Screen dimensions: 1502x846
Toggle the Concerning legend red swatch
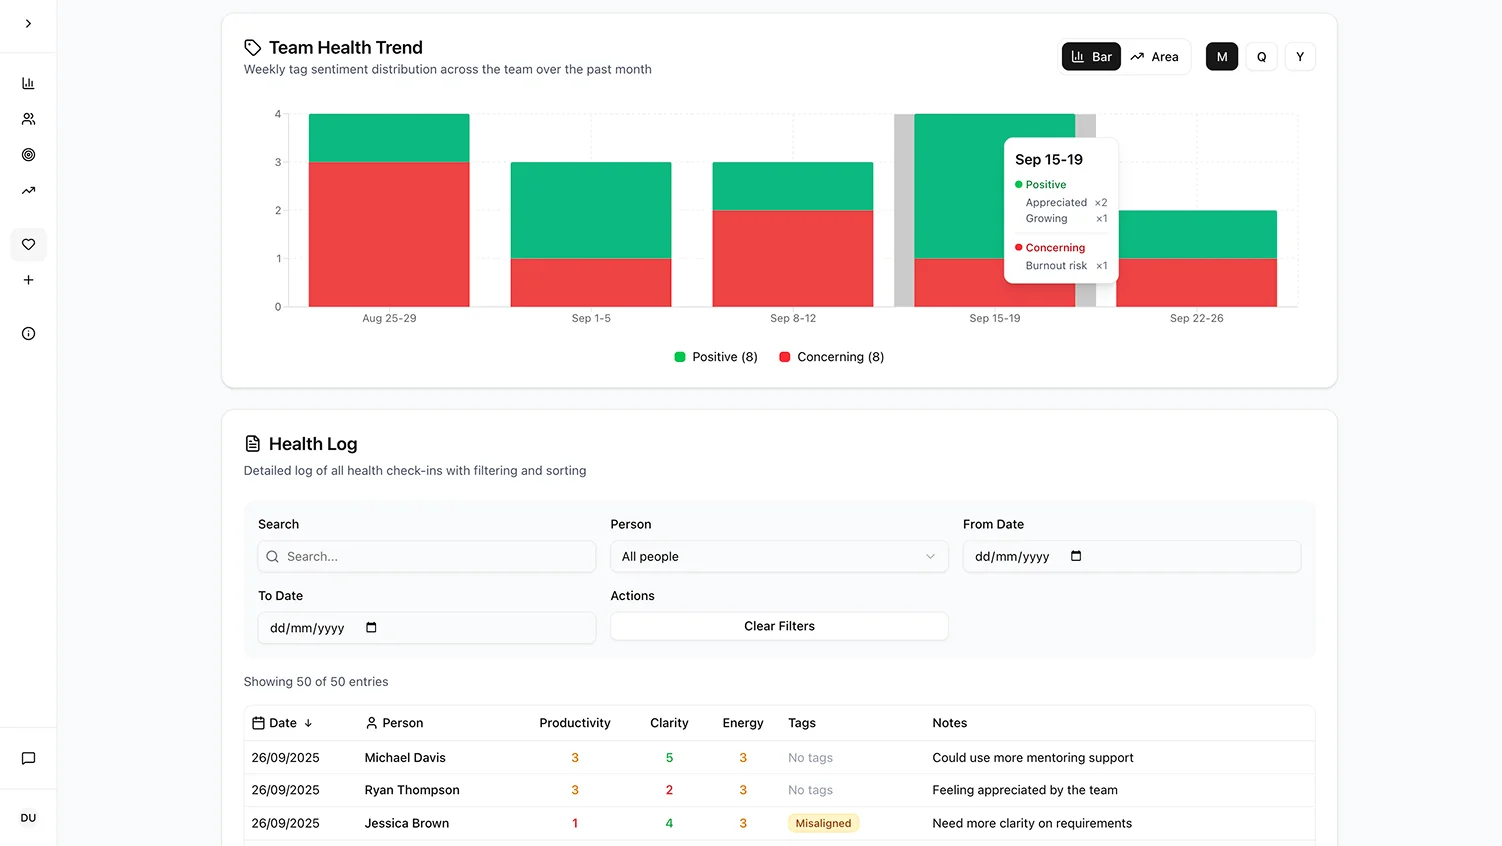pyautogui.click(x=785, y=357)
